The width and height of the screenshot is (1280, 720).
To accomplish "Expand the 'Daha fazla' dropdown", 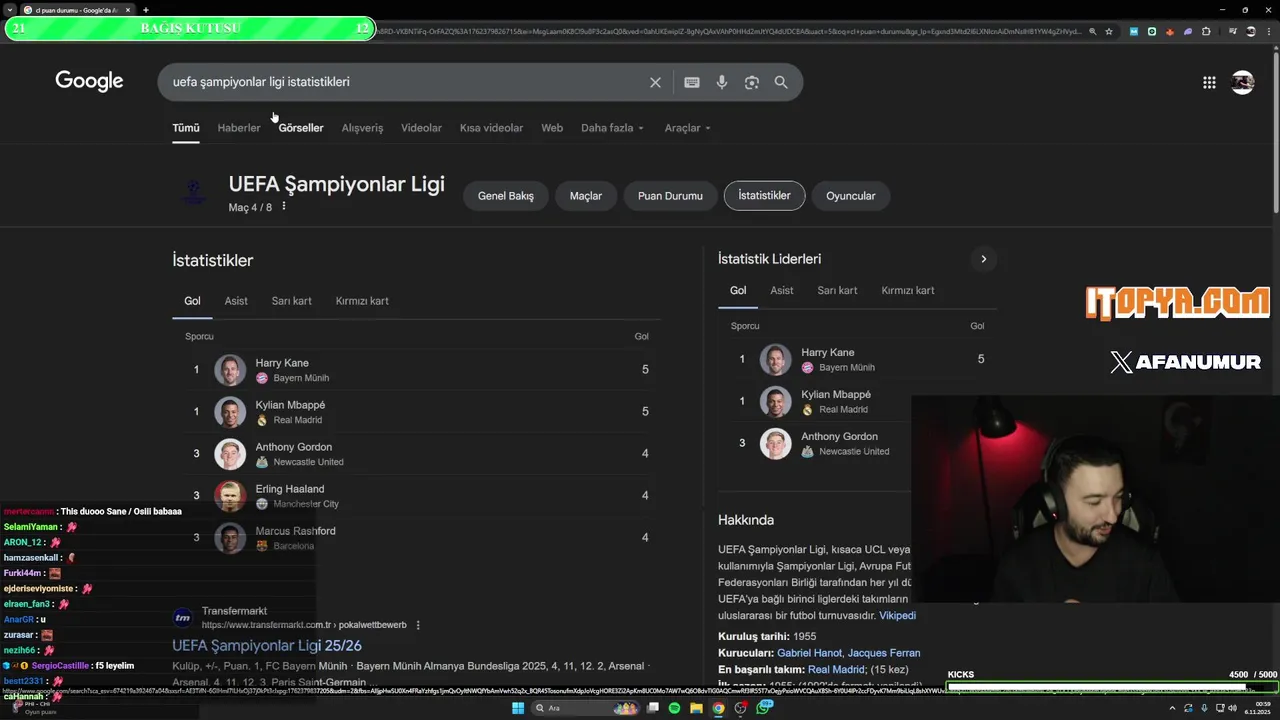I will 612,128.
